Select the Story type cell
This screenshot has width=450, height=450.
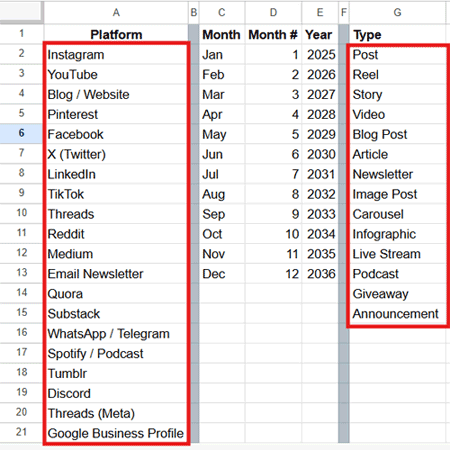[x=397, y=94]
